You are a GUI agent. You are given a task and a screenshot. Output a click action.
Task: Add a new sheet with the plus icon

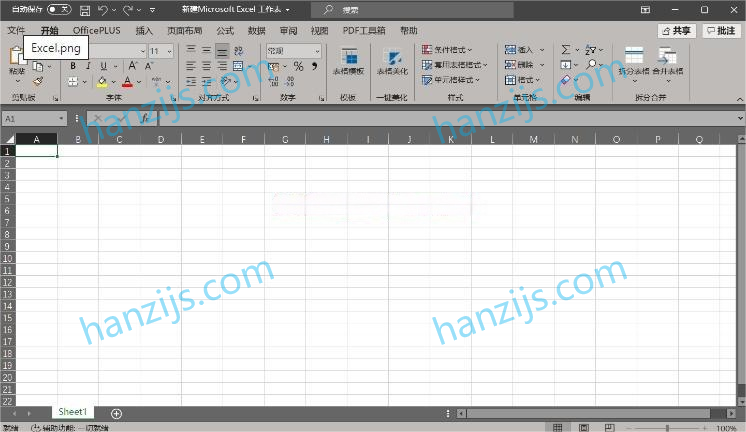(116, 413)
